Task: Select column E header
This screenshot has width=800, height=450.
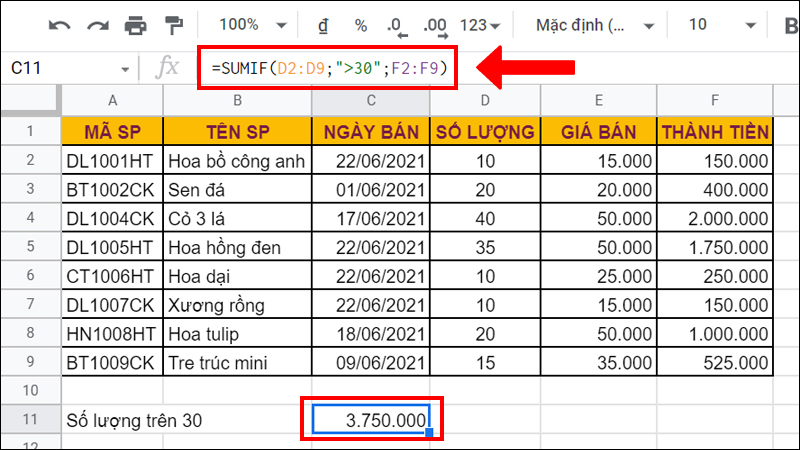Action: point(599,101)
